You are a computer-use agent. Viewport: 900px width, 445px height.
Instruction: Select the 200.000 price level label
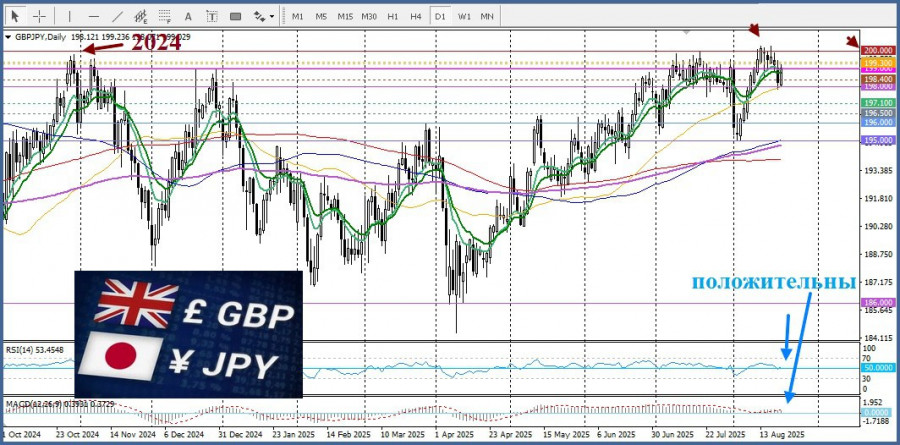(878, 51)
